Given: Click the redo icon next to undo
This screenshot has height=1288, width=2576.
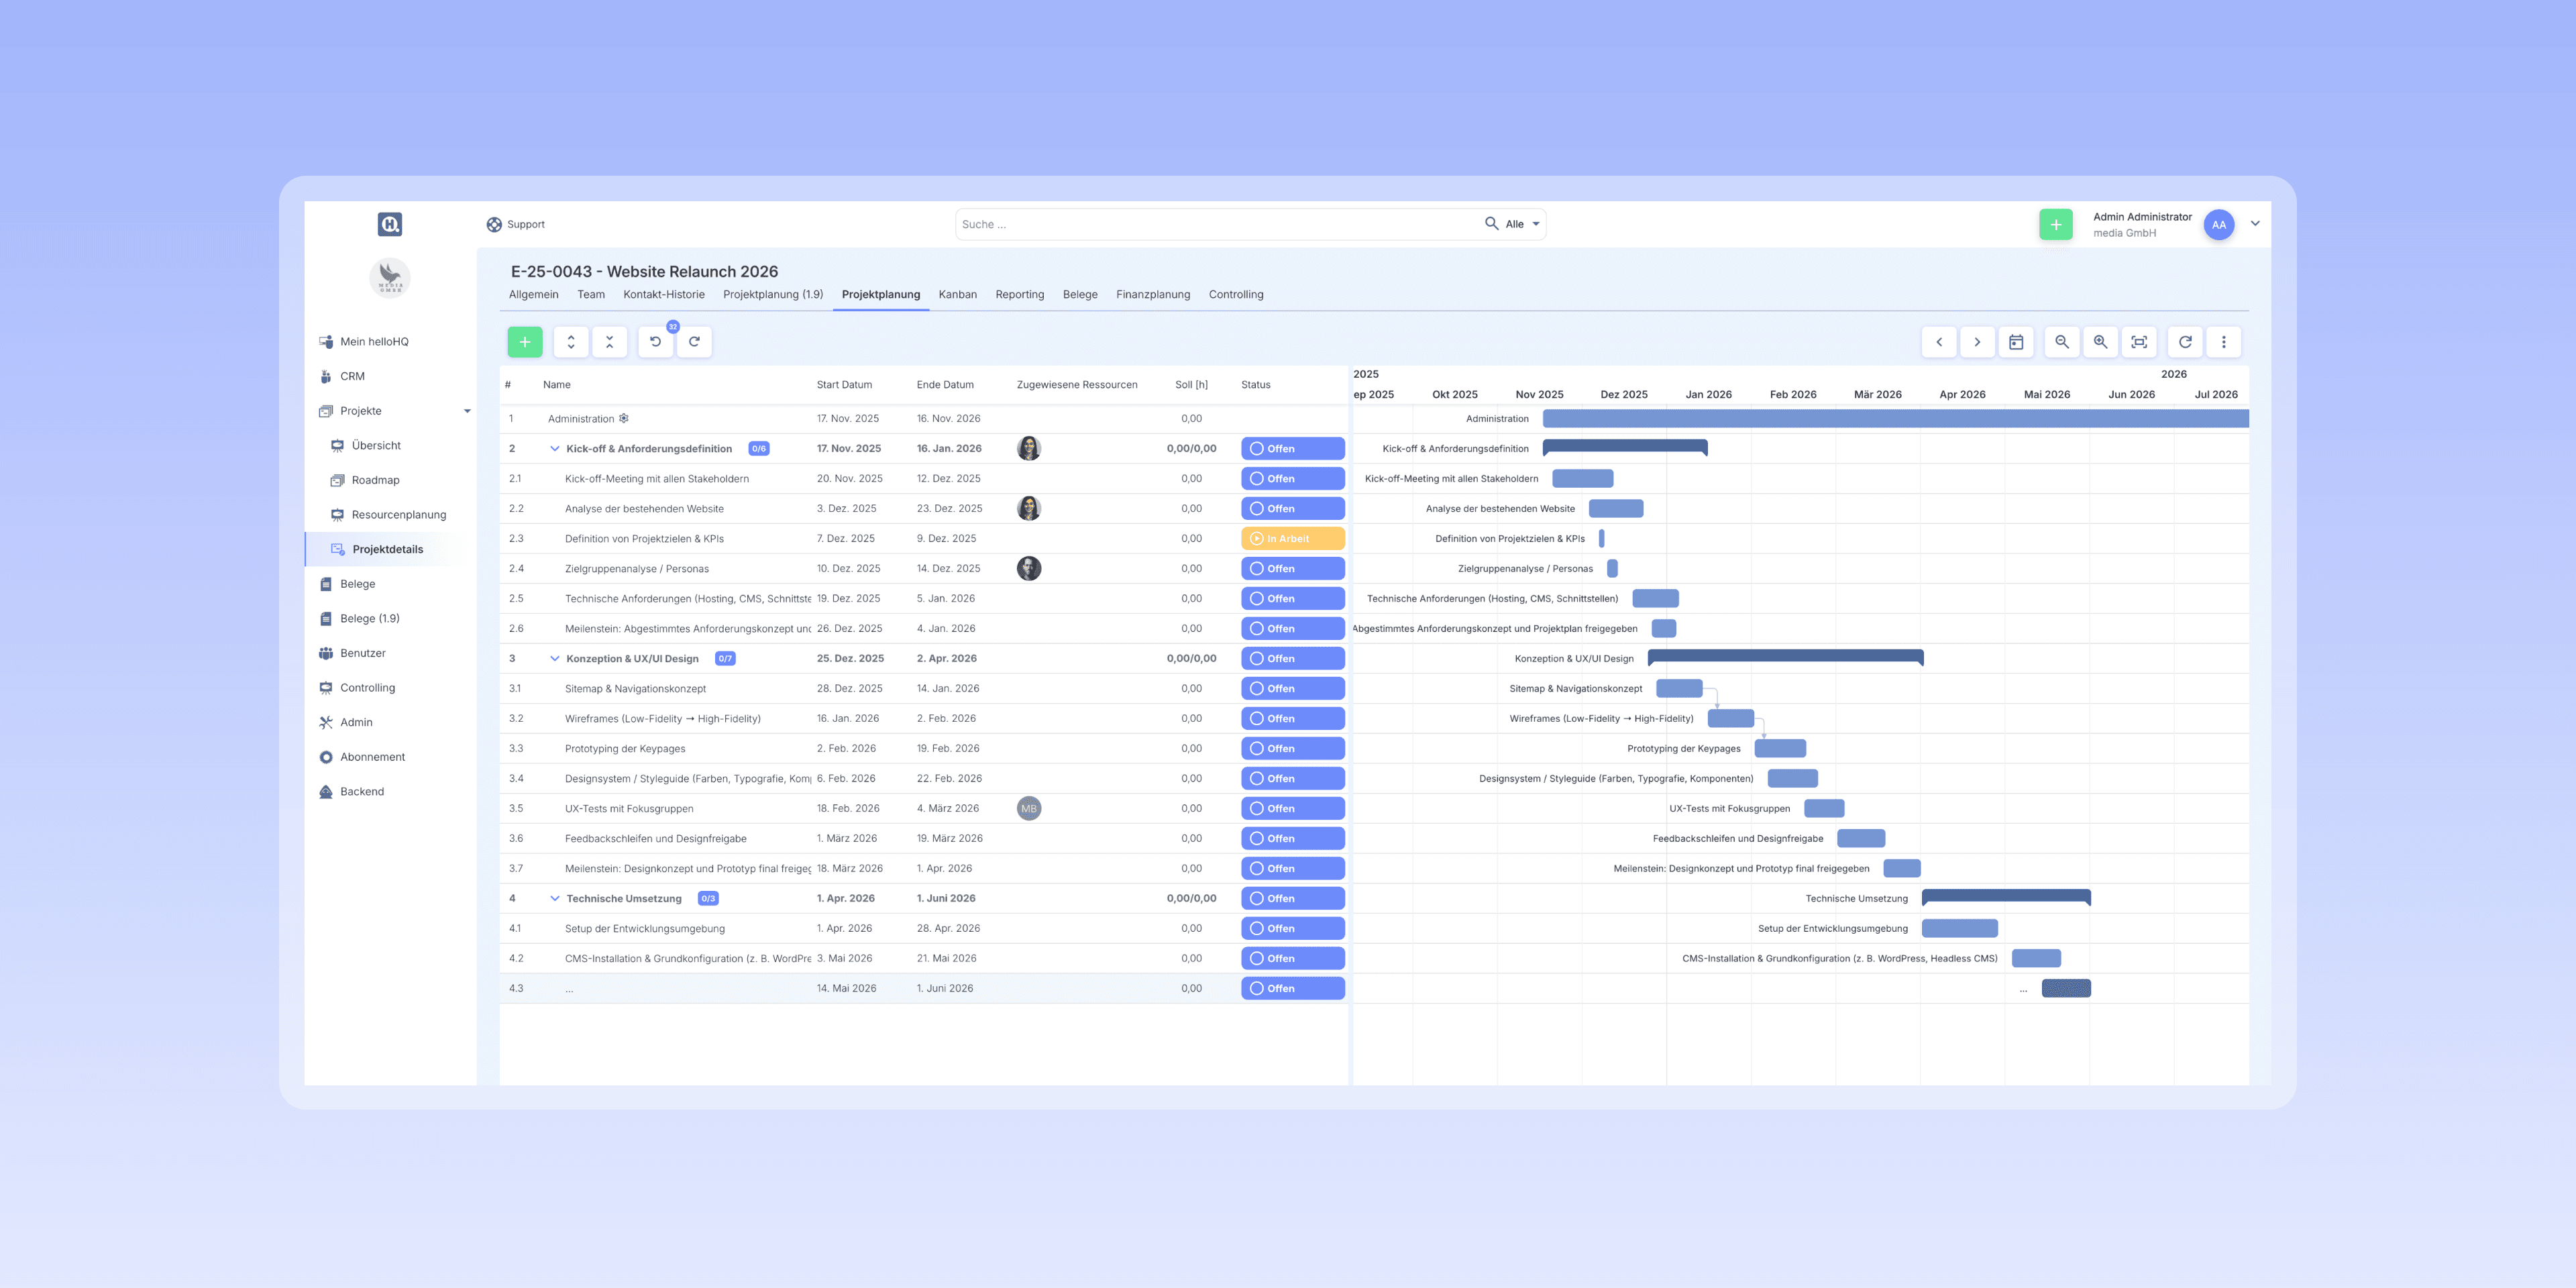Looking at the screenshot, I should pyautogui.click(x=694, y=342).
